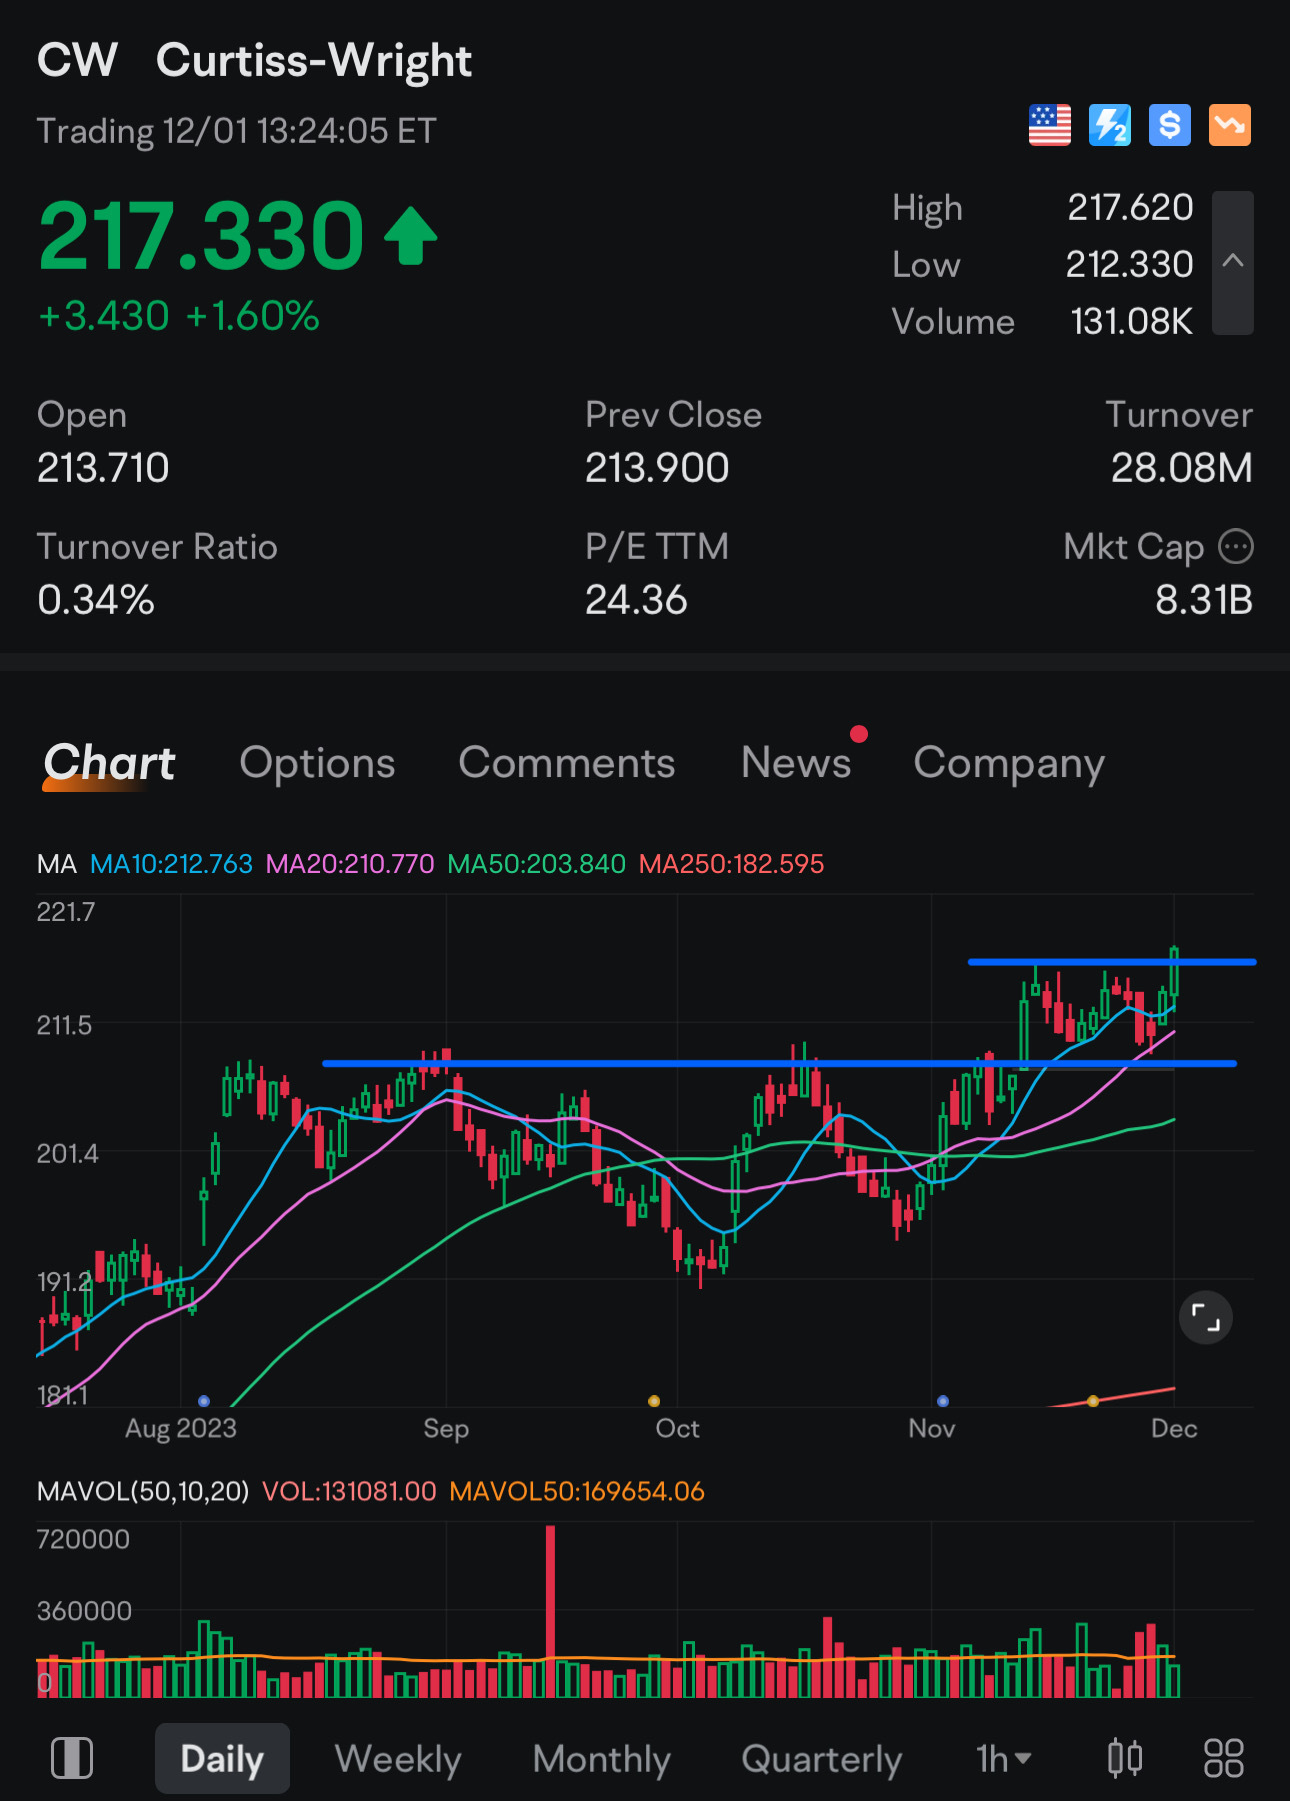The image size is (1290, 1801).
Task: Tap the blue lightning Level 2 icon
Action: tap(1109, 125)
